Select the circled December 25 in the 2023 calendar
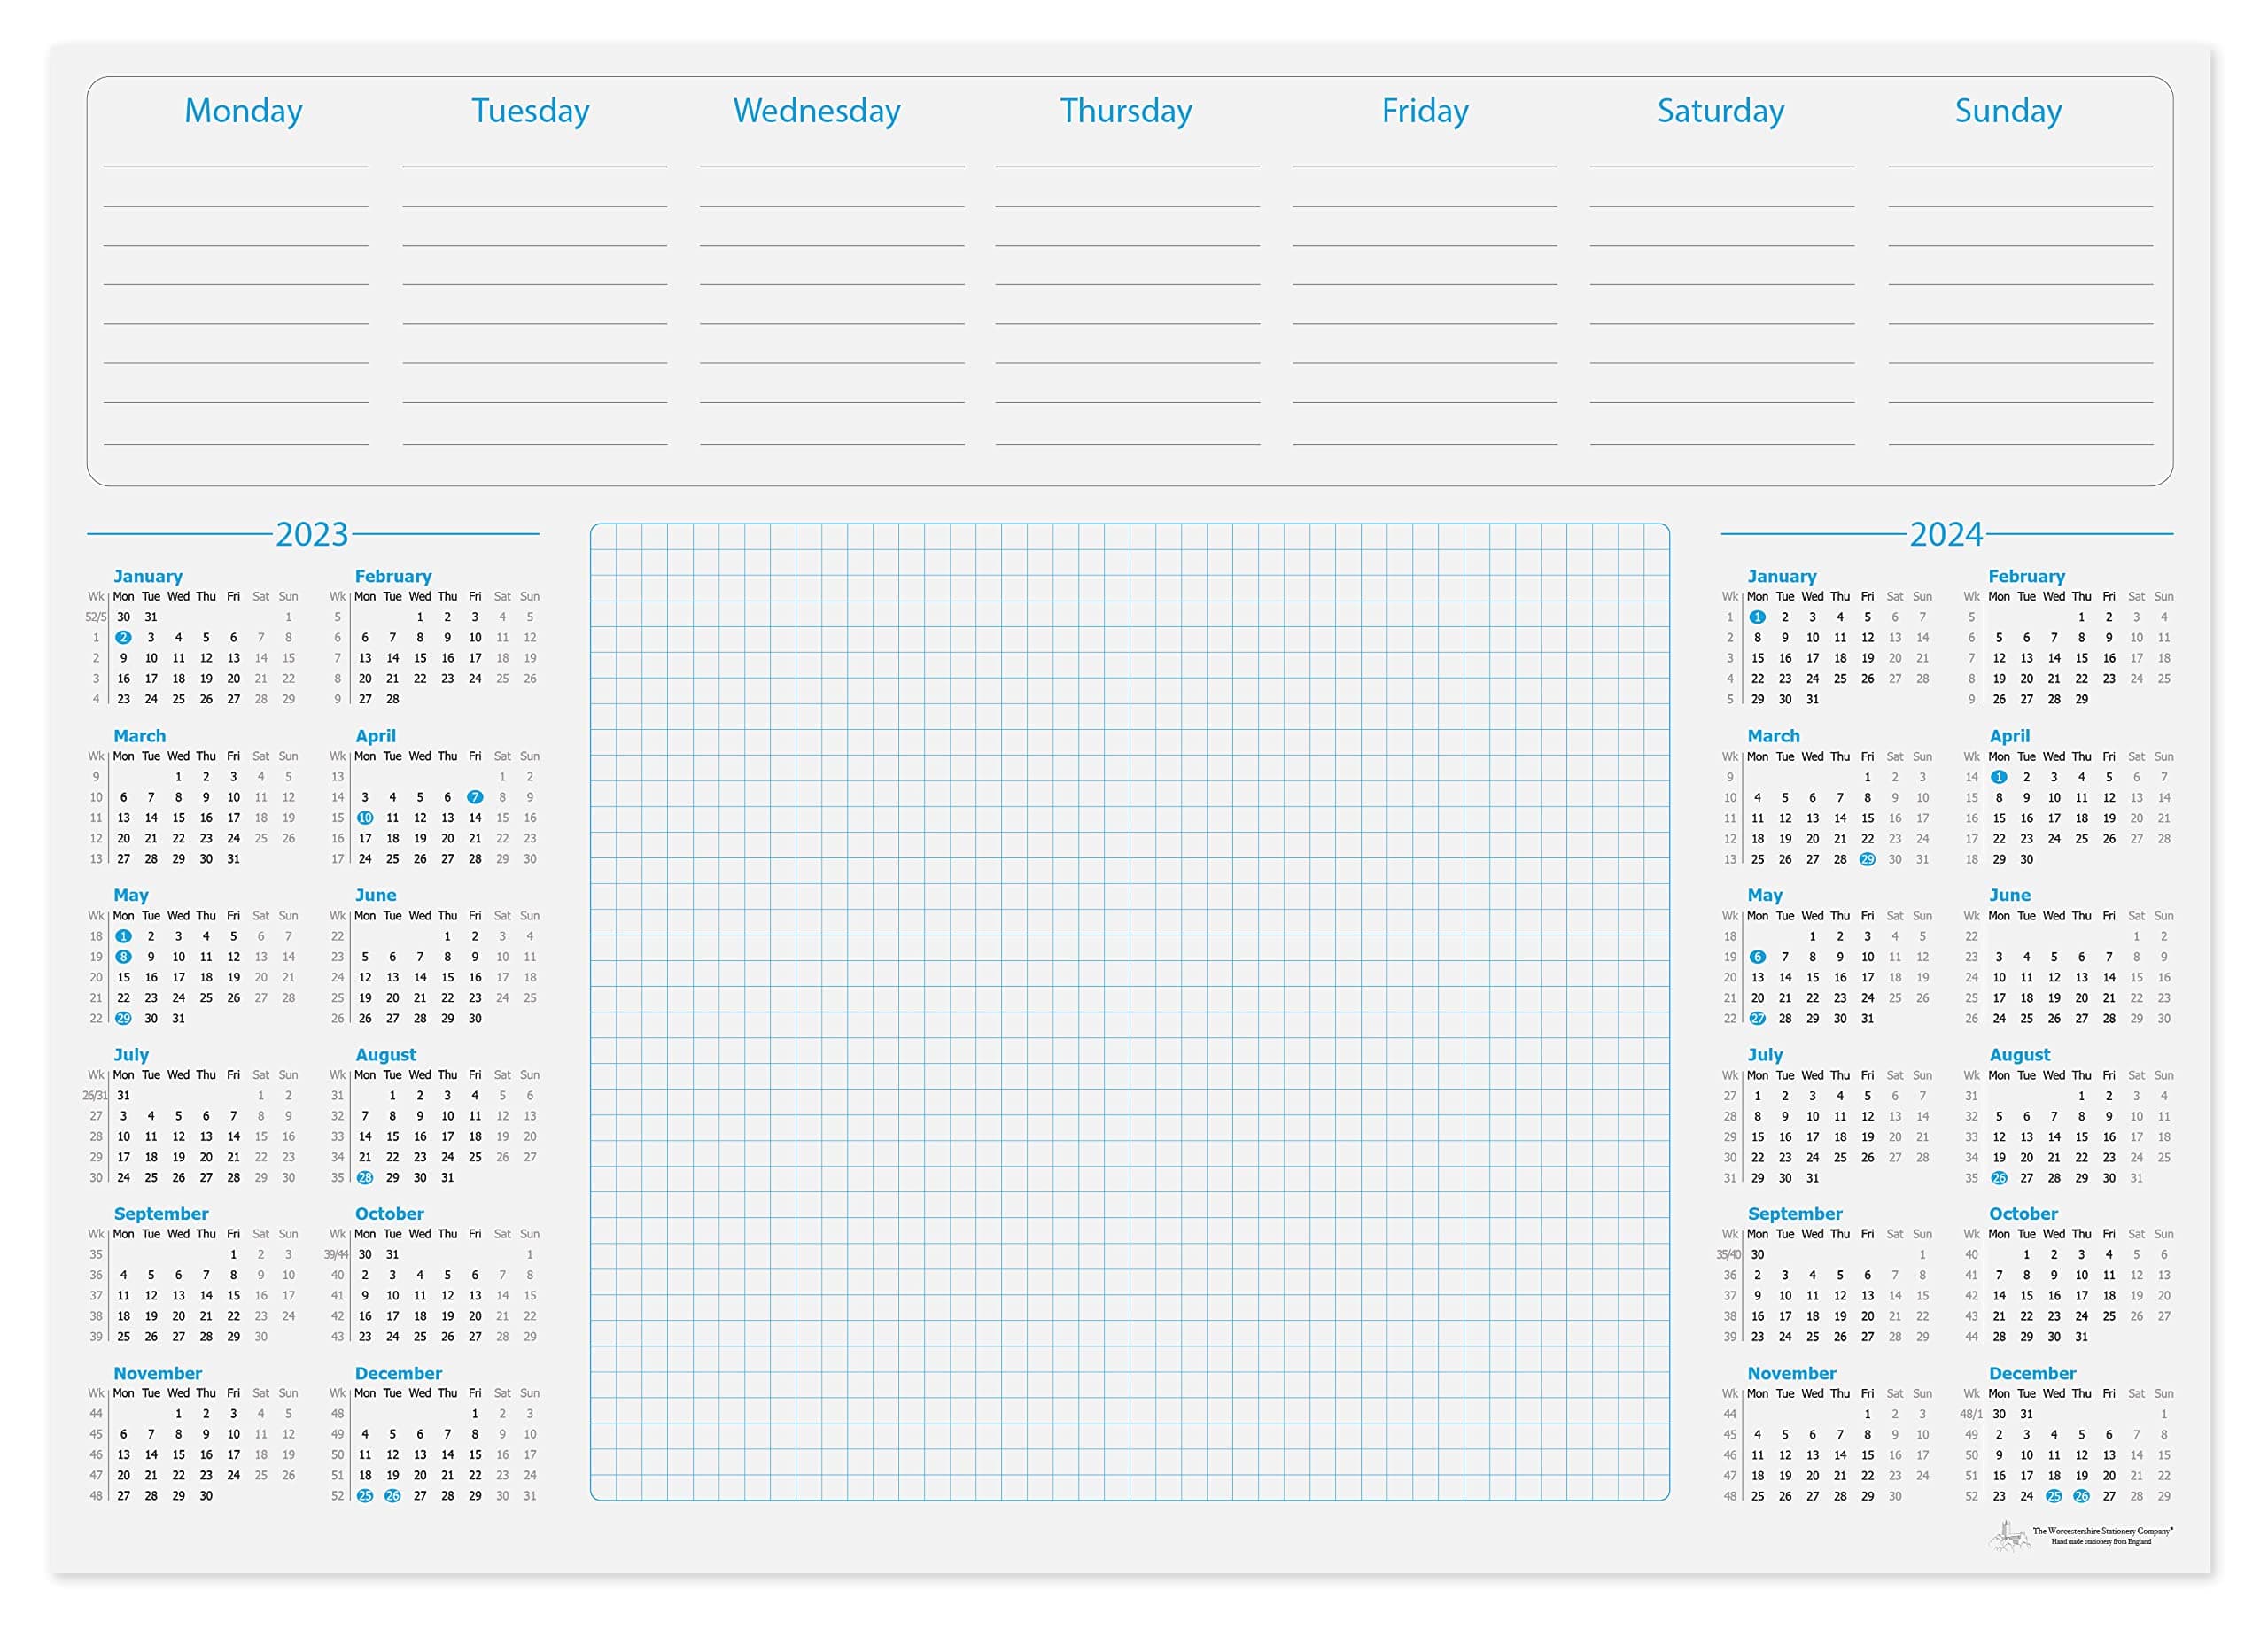 [x=365, y=1496]
